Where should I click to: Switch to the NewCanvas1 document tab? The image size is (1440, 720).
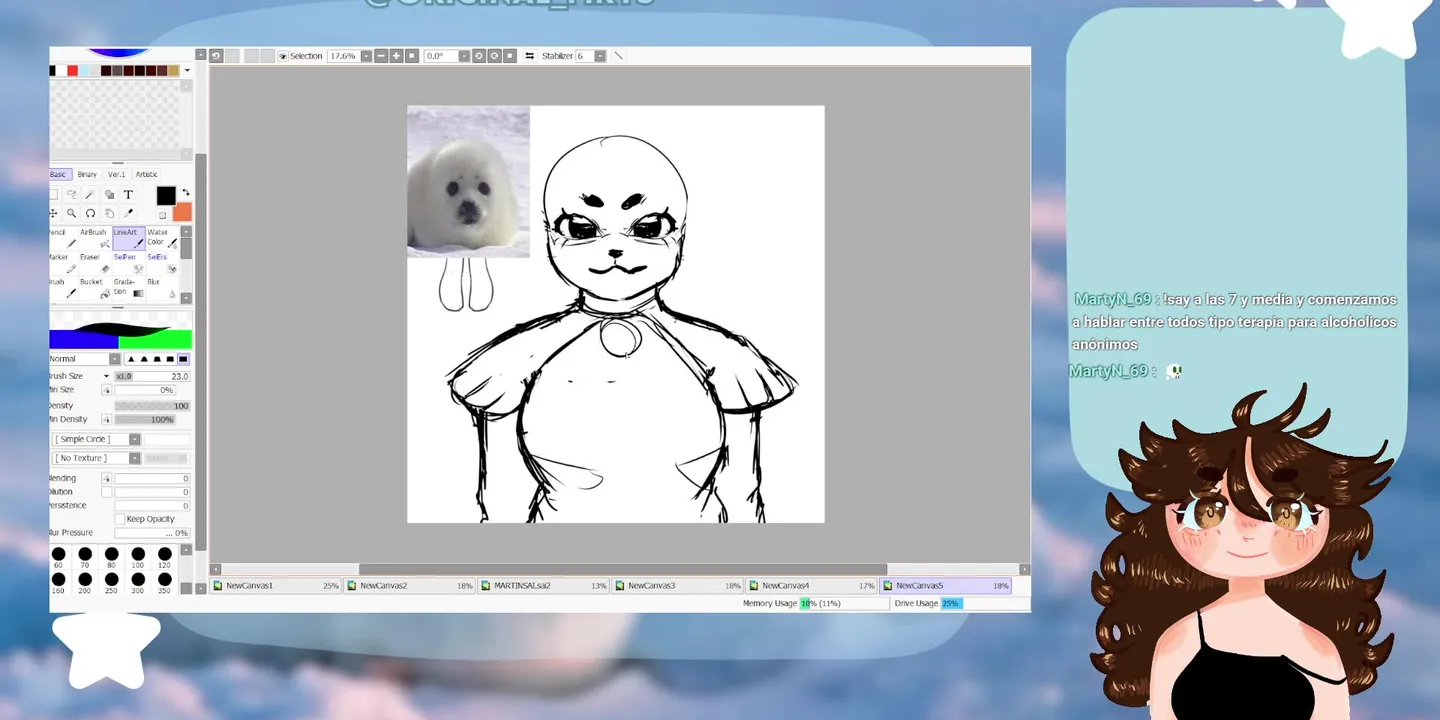(x=277, y=586)
